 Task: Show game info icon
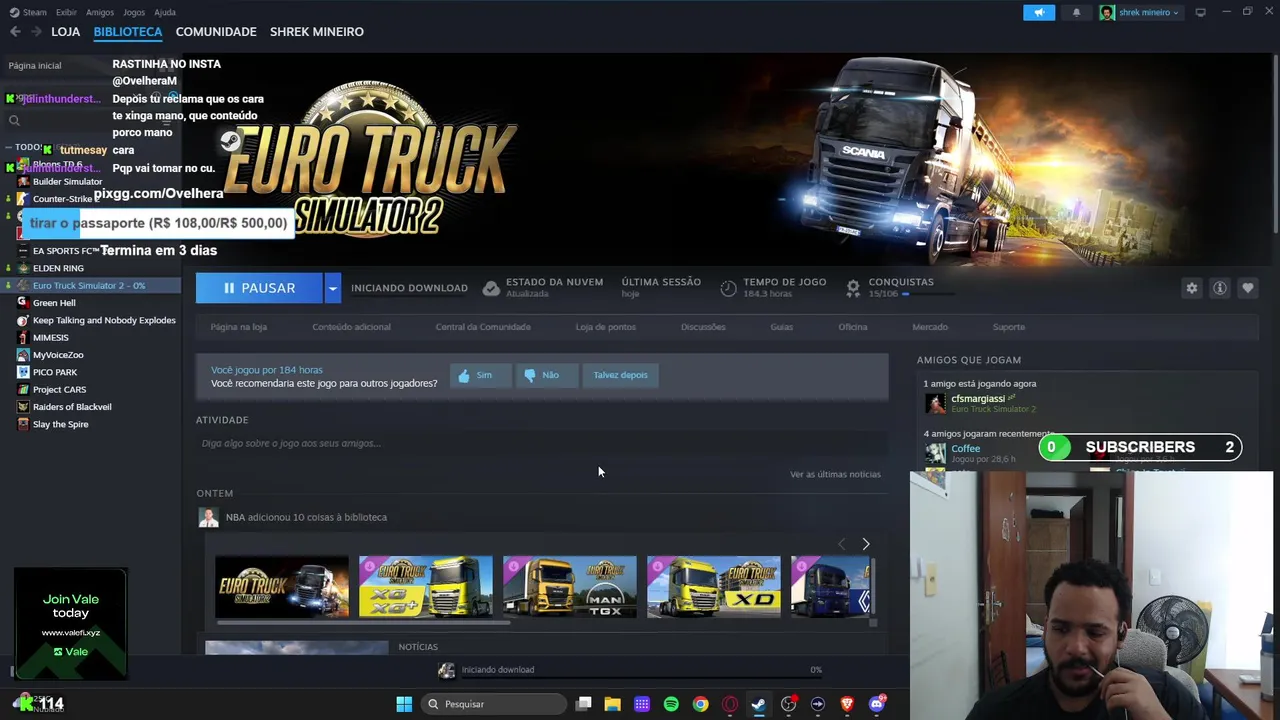pos(1220,288)
